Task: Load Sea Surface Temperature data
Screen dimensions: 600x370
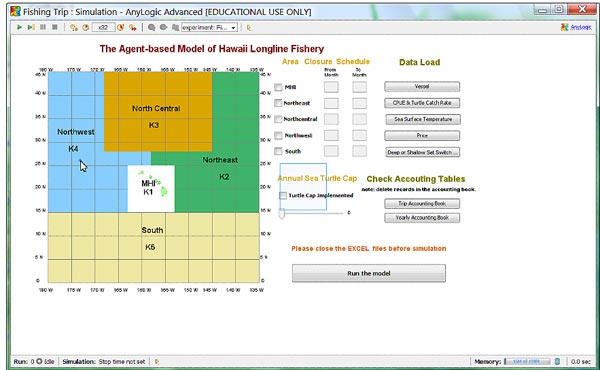Action: point(423,119)
